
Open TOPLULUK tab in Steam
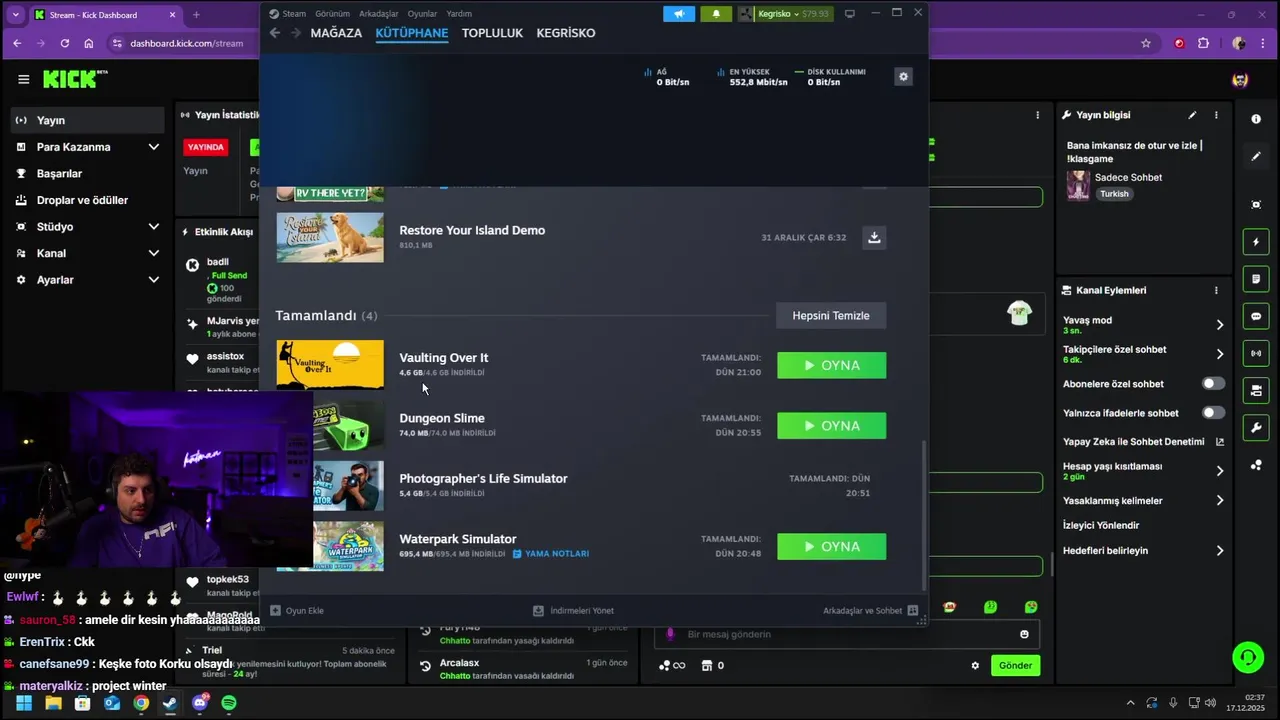[492, 33]
